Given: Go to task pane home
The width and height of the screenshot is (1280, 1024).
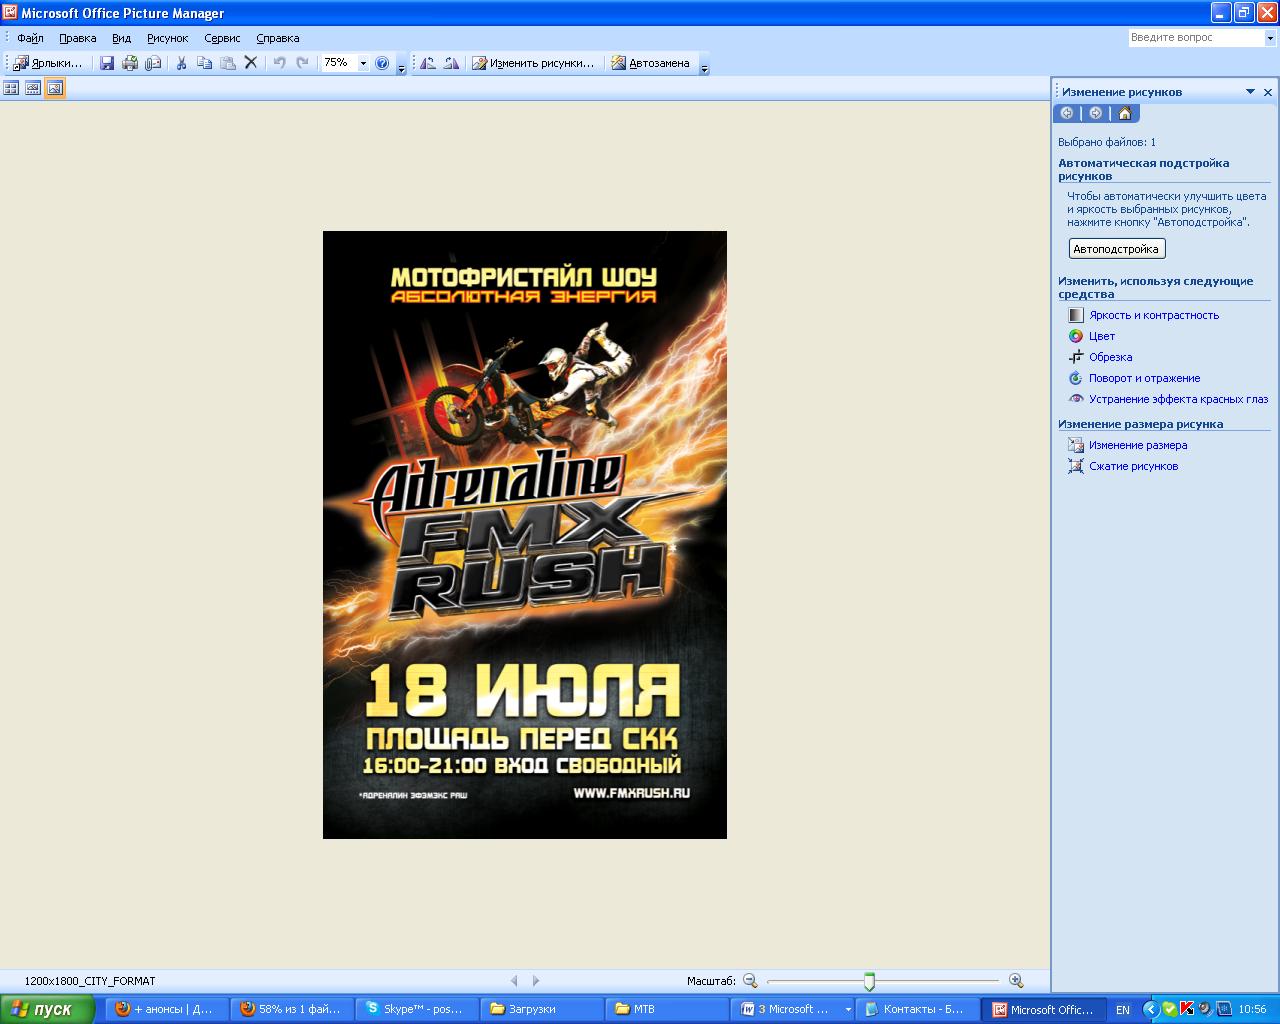Looking at the screenshot, I should [x=1125, y=113].
